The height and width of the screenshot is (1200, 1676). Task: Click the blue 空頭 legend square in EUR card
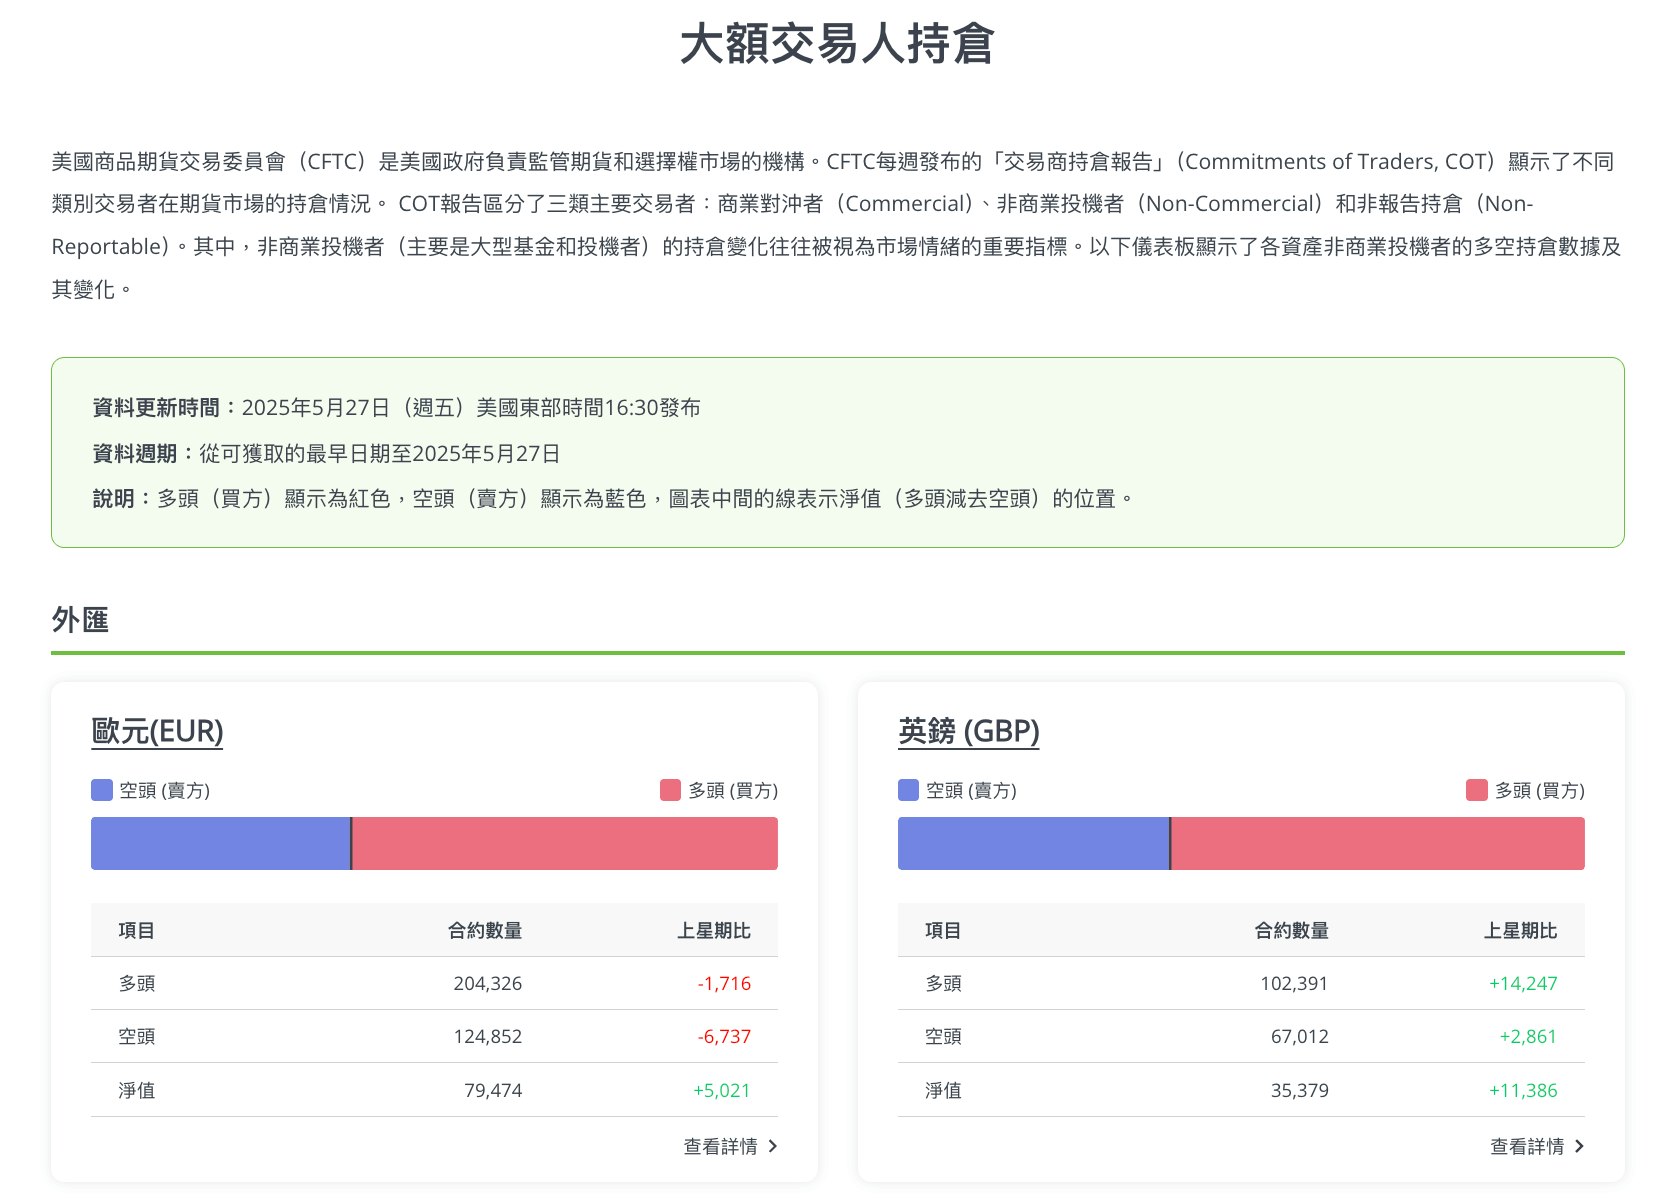102,790
